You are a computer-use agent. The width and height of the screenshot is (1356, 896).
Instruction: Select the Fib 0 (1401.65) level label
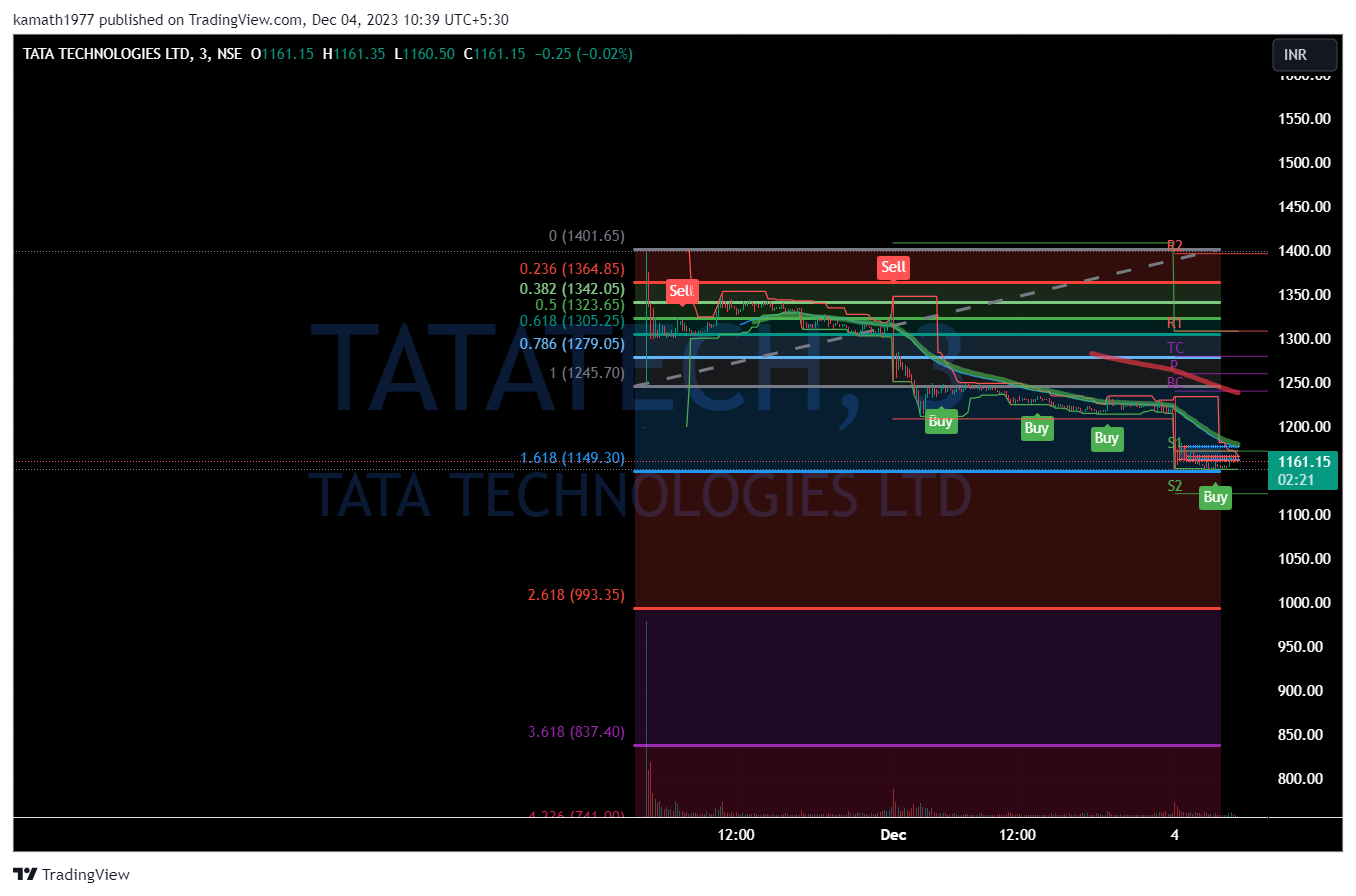[587, 236]
